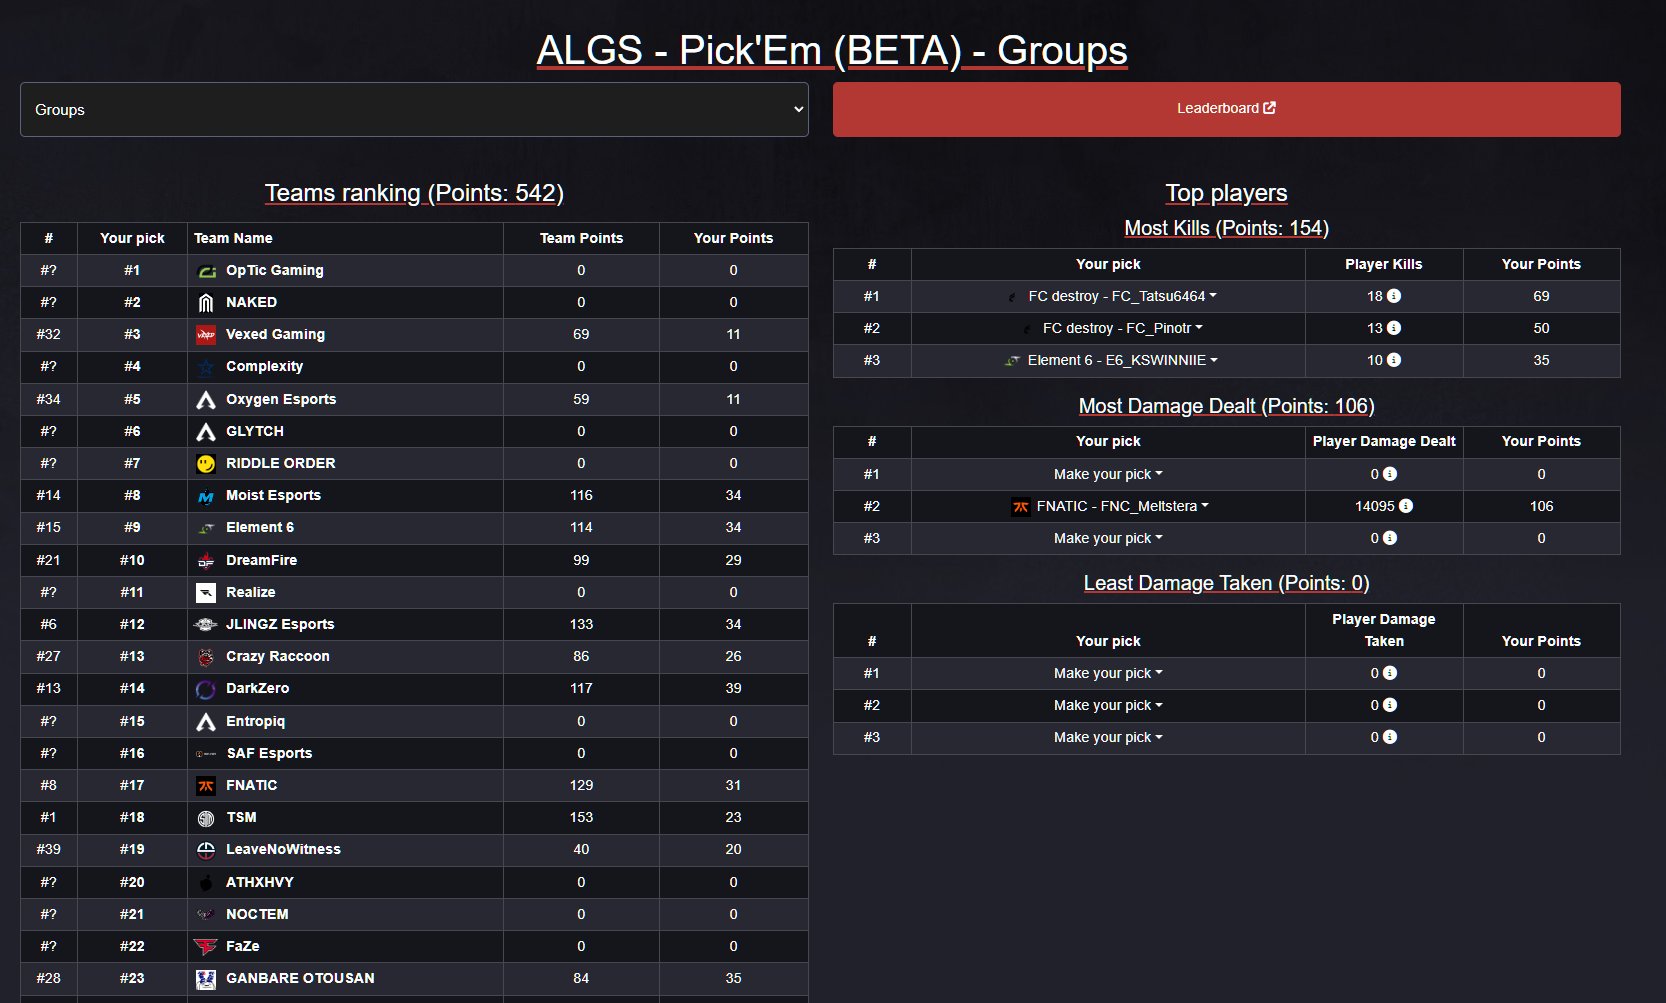The width and height of the screenshot is (1666, 1003).
Task: Click the Vexed Gaming red logo
Action: 206,335
